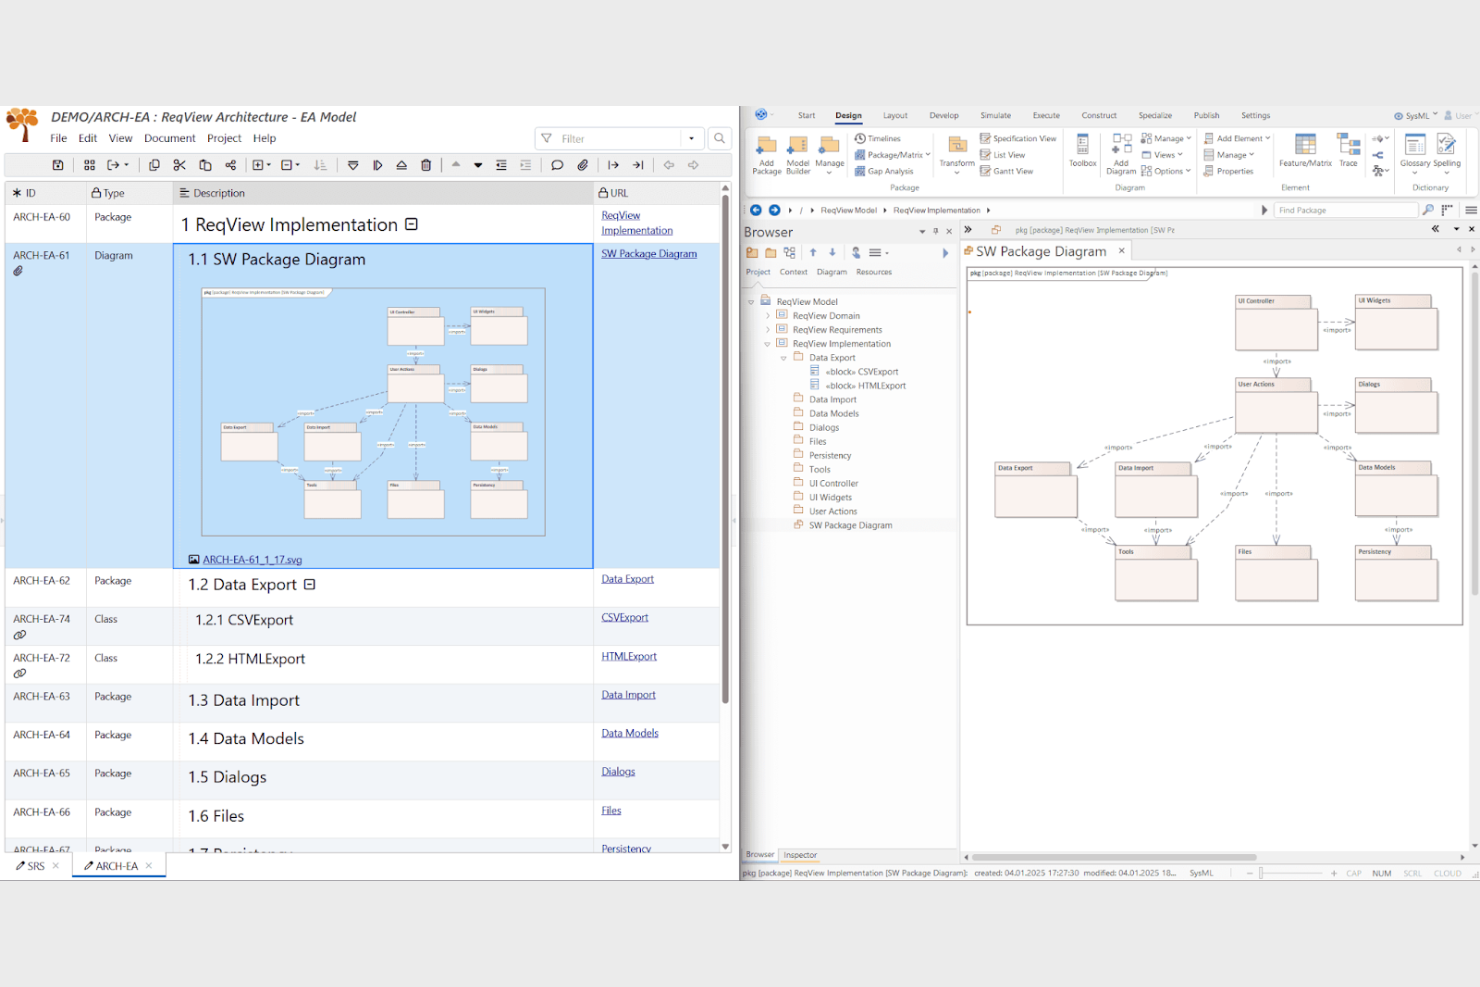Move item up with Browser panel up arrow
This screenshot has height=987, width=1480.
pos(813,253)
